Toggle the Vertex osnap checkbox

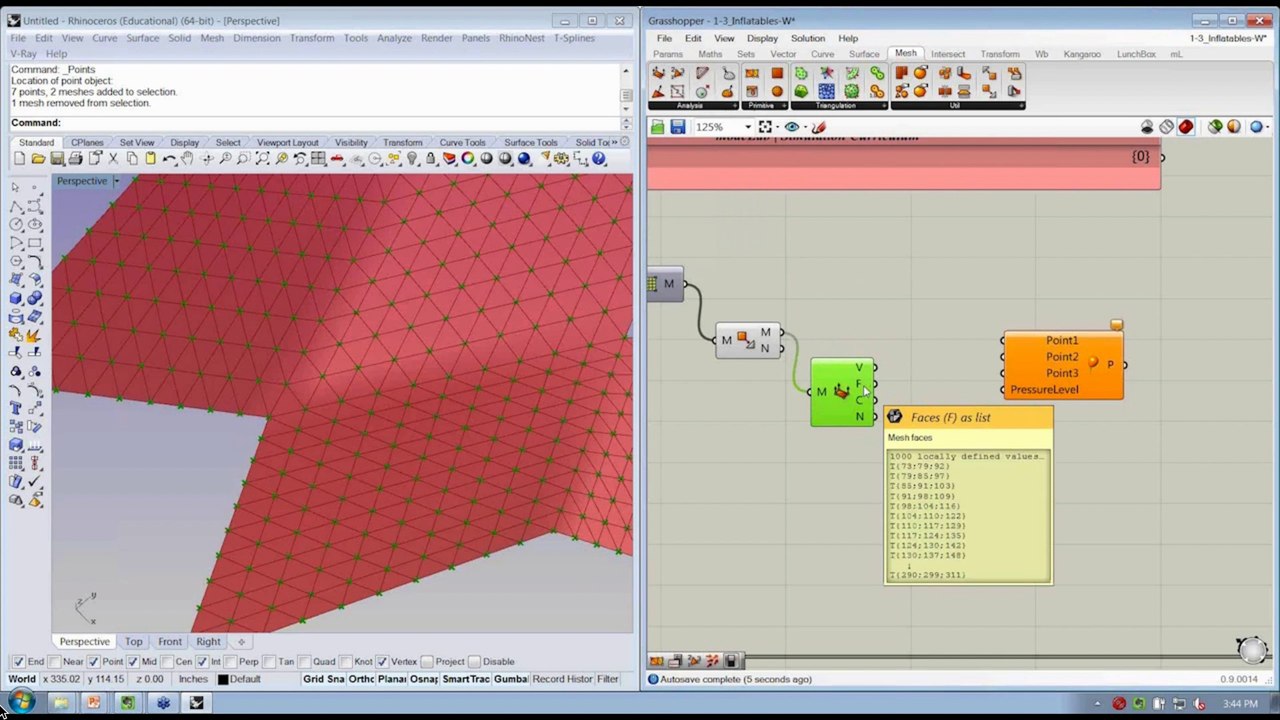click(380, 662)
